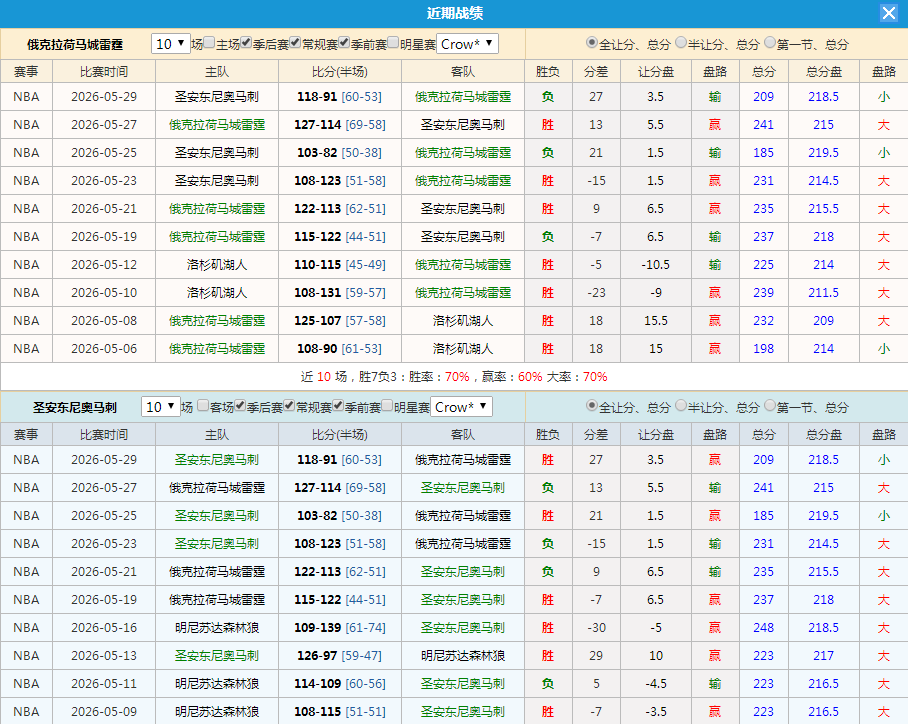The height and width of the screenshot is (724, 908).
Task: Click the 比分(半场) header in the 雷霆 table
Action: tap(339, 72)
